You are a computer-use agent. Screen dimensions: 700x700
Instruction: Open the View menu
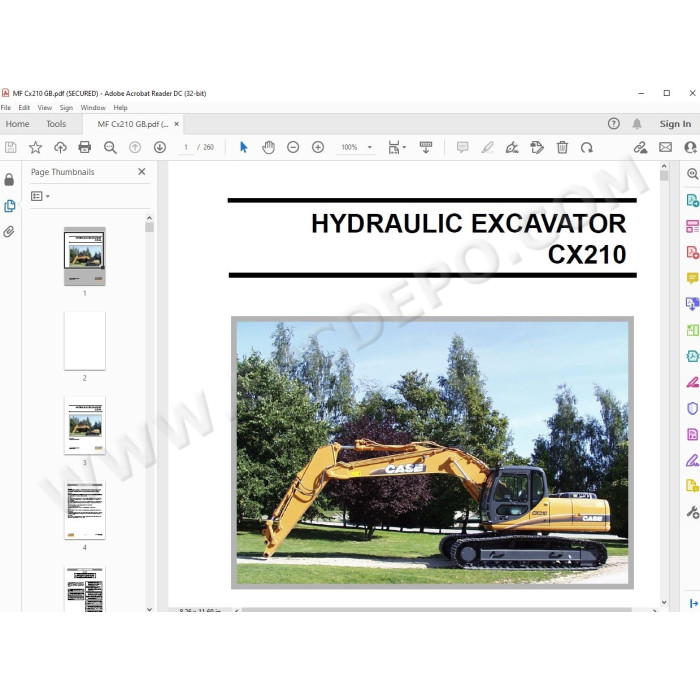click(x=45, y=108)
